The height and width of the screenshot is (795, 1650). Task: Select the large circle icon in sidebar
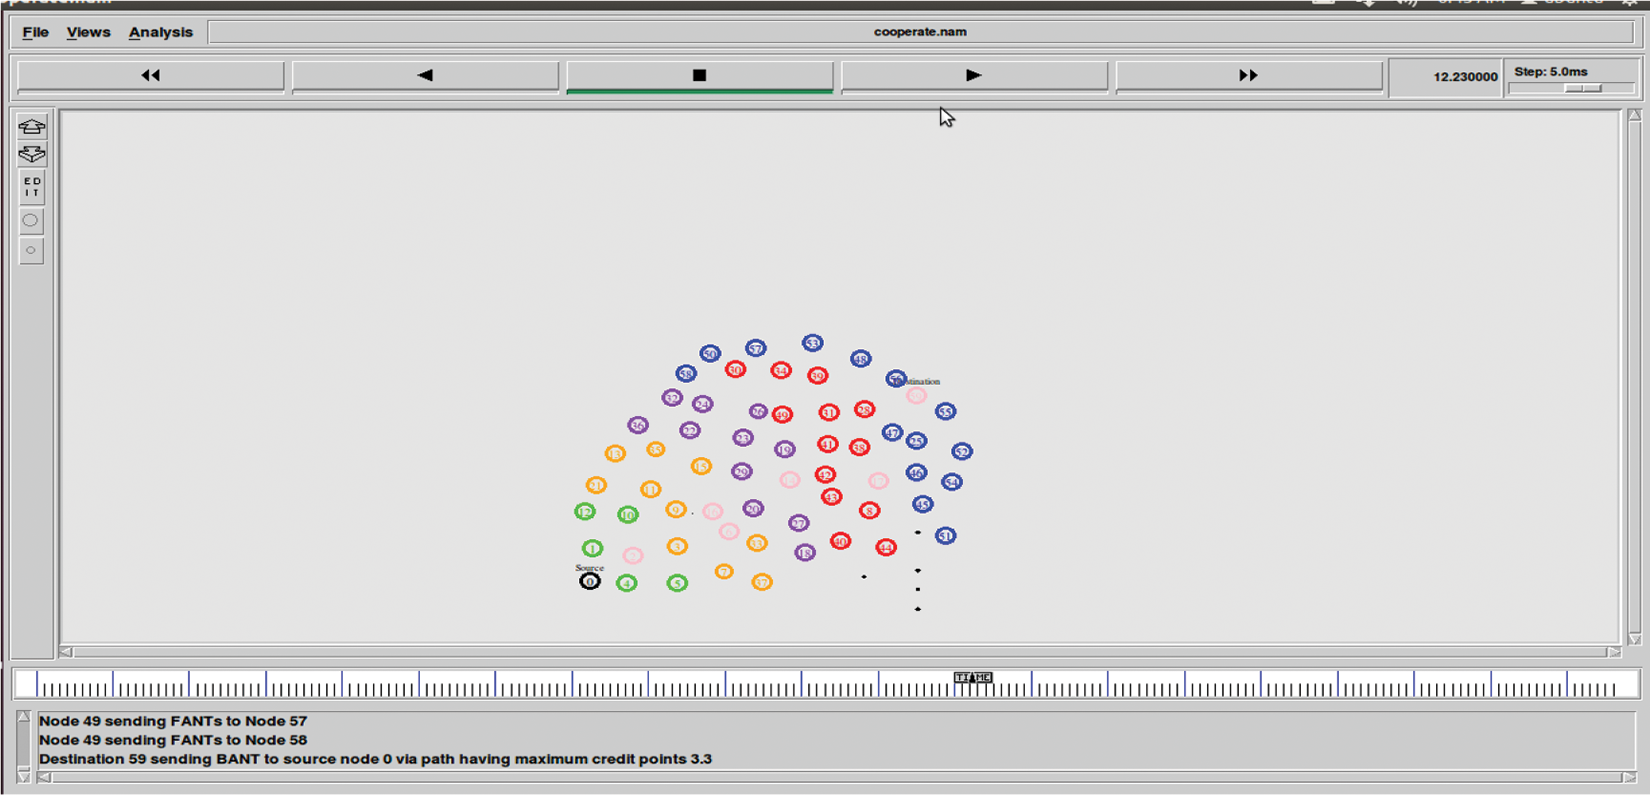tap(31, 221)
